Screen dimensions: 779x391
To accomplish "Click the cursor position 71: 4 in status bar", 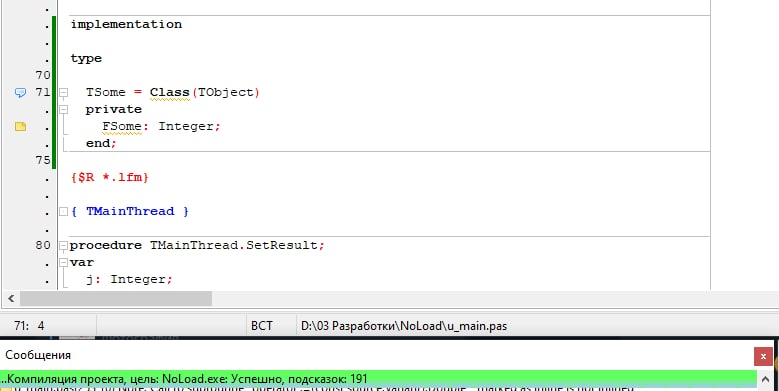I will pyautogui.click(x=29, y=326).
